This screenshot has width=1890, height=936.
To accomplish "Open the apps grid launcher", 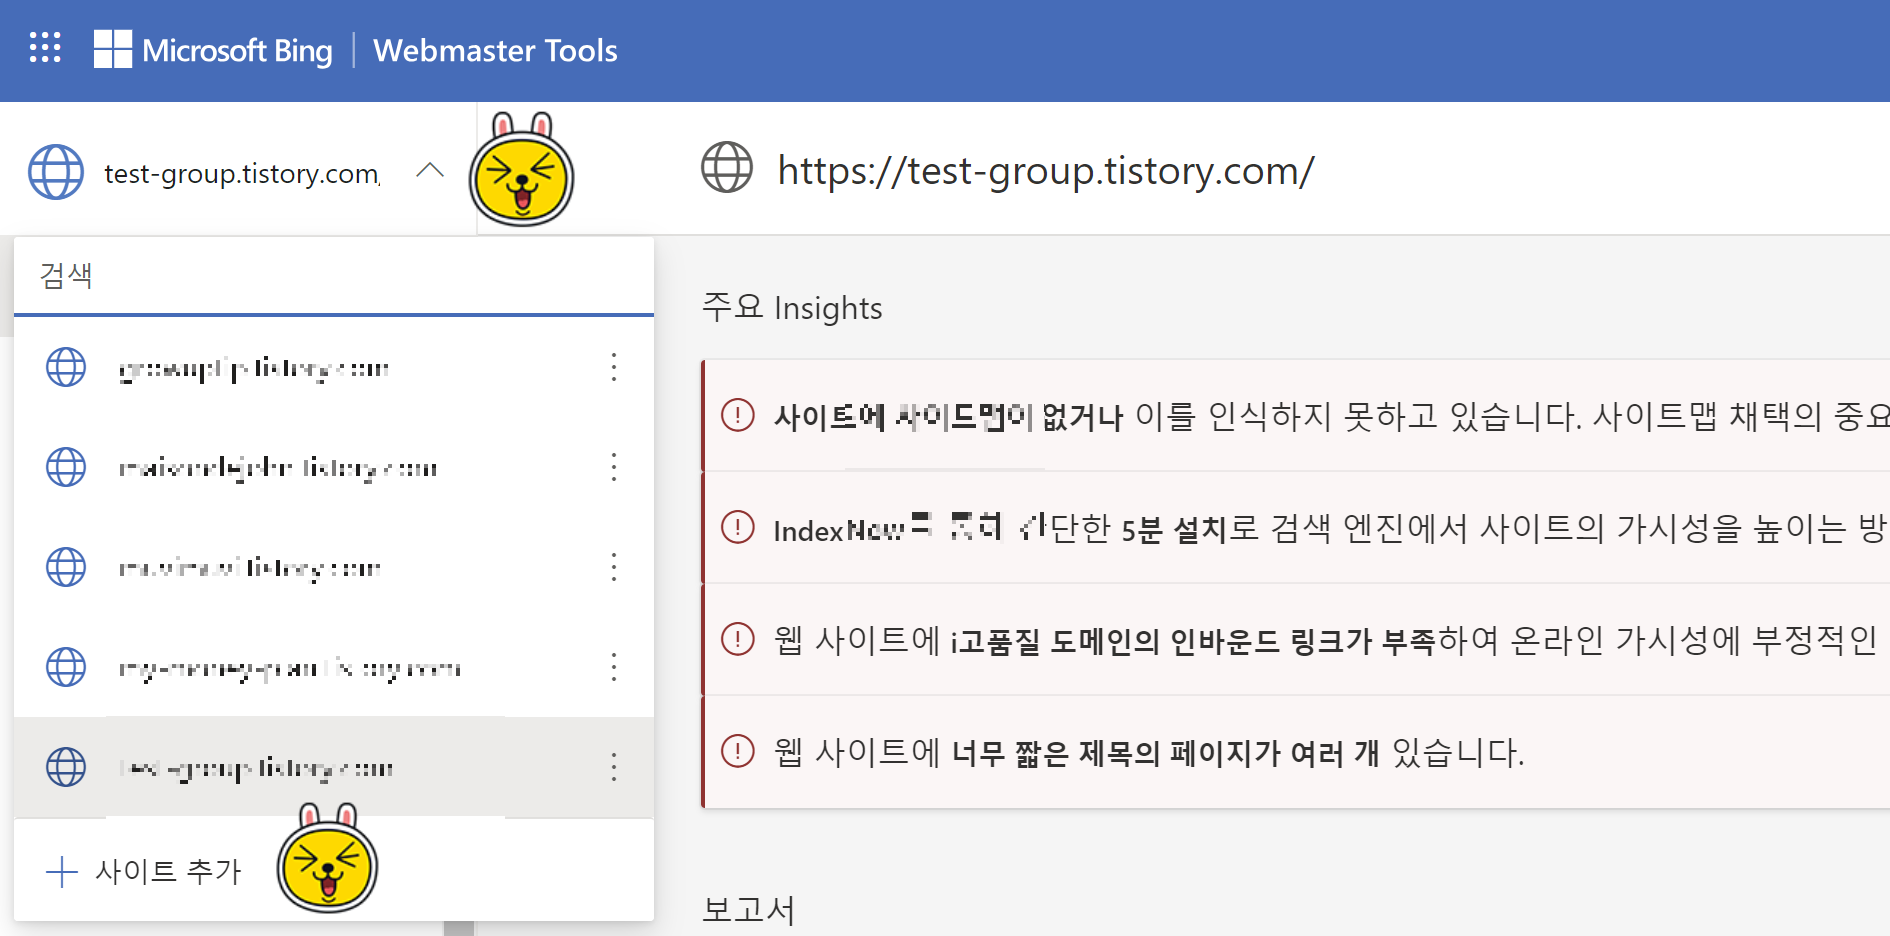I will click(x=45, y=47).
